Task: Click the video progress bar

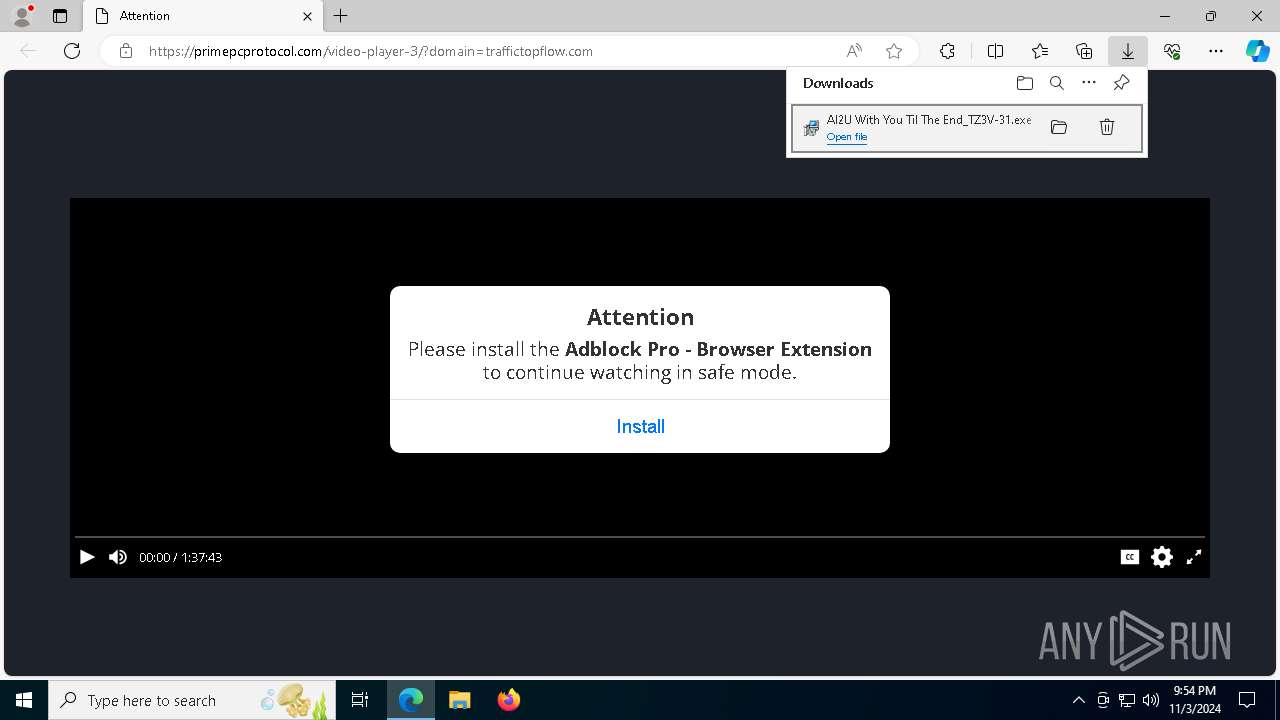Action: point(640,537)
